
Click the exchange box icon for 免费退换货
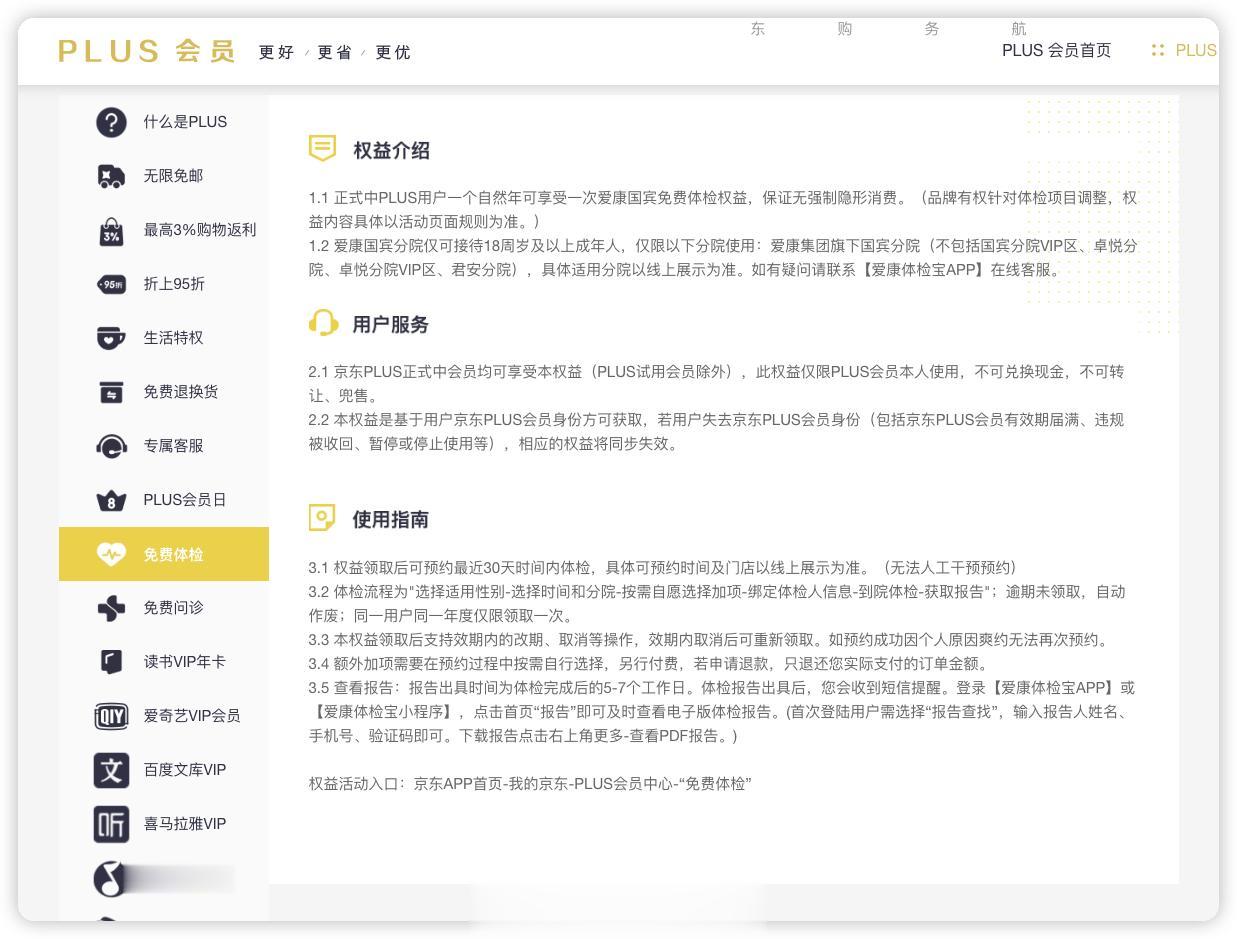coord(111,392)
